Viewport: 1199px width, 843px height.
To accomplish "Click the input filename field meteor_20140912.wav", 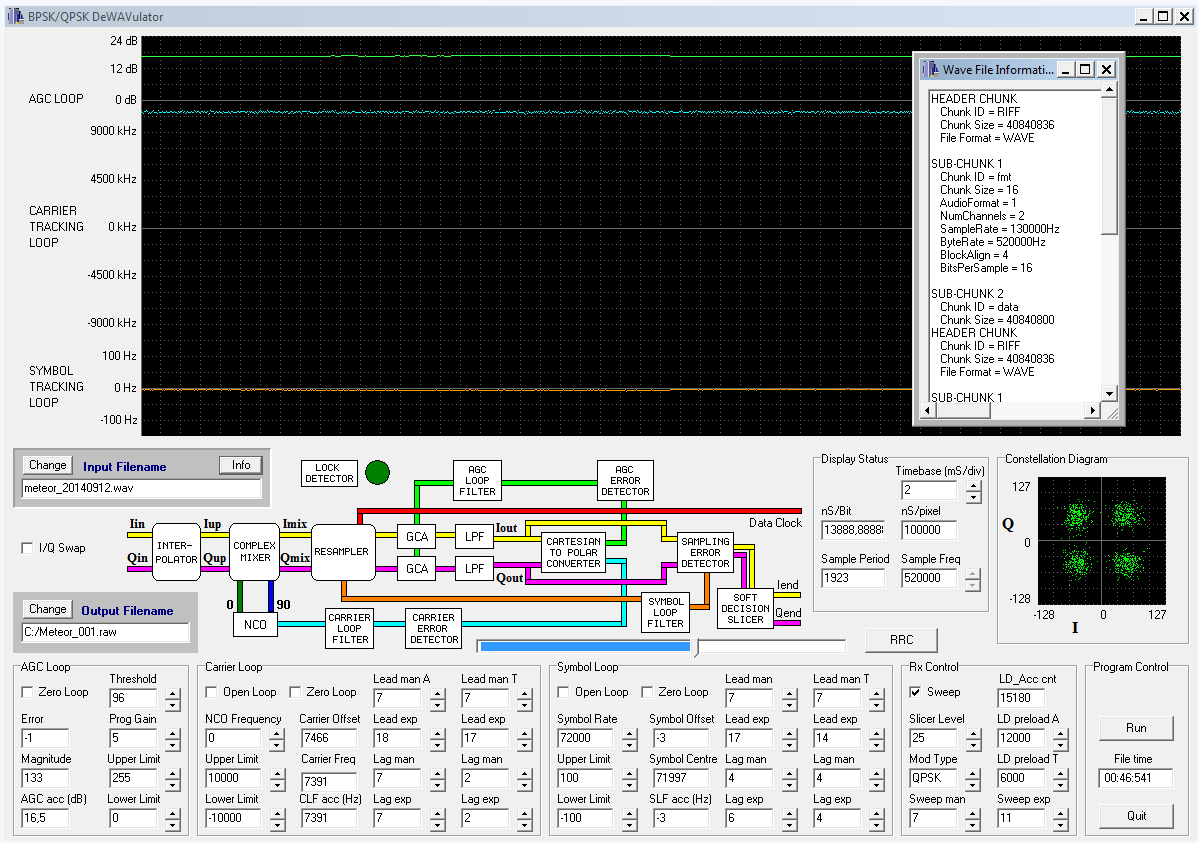I will [x=141, y=488].
